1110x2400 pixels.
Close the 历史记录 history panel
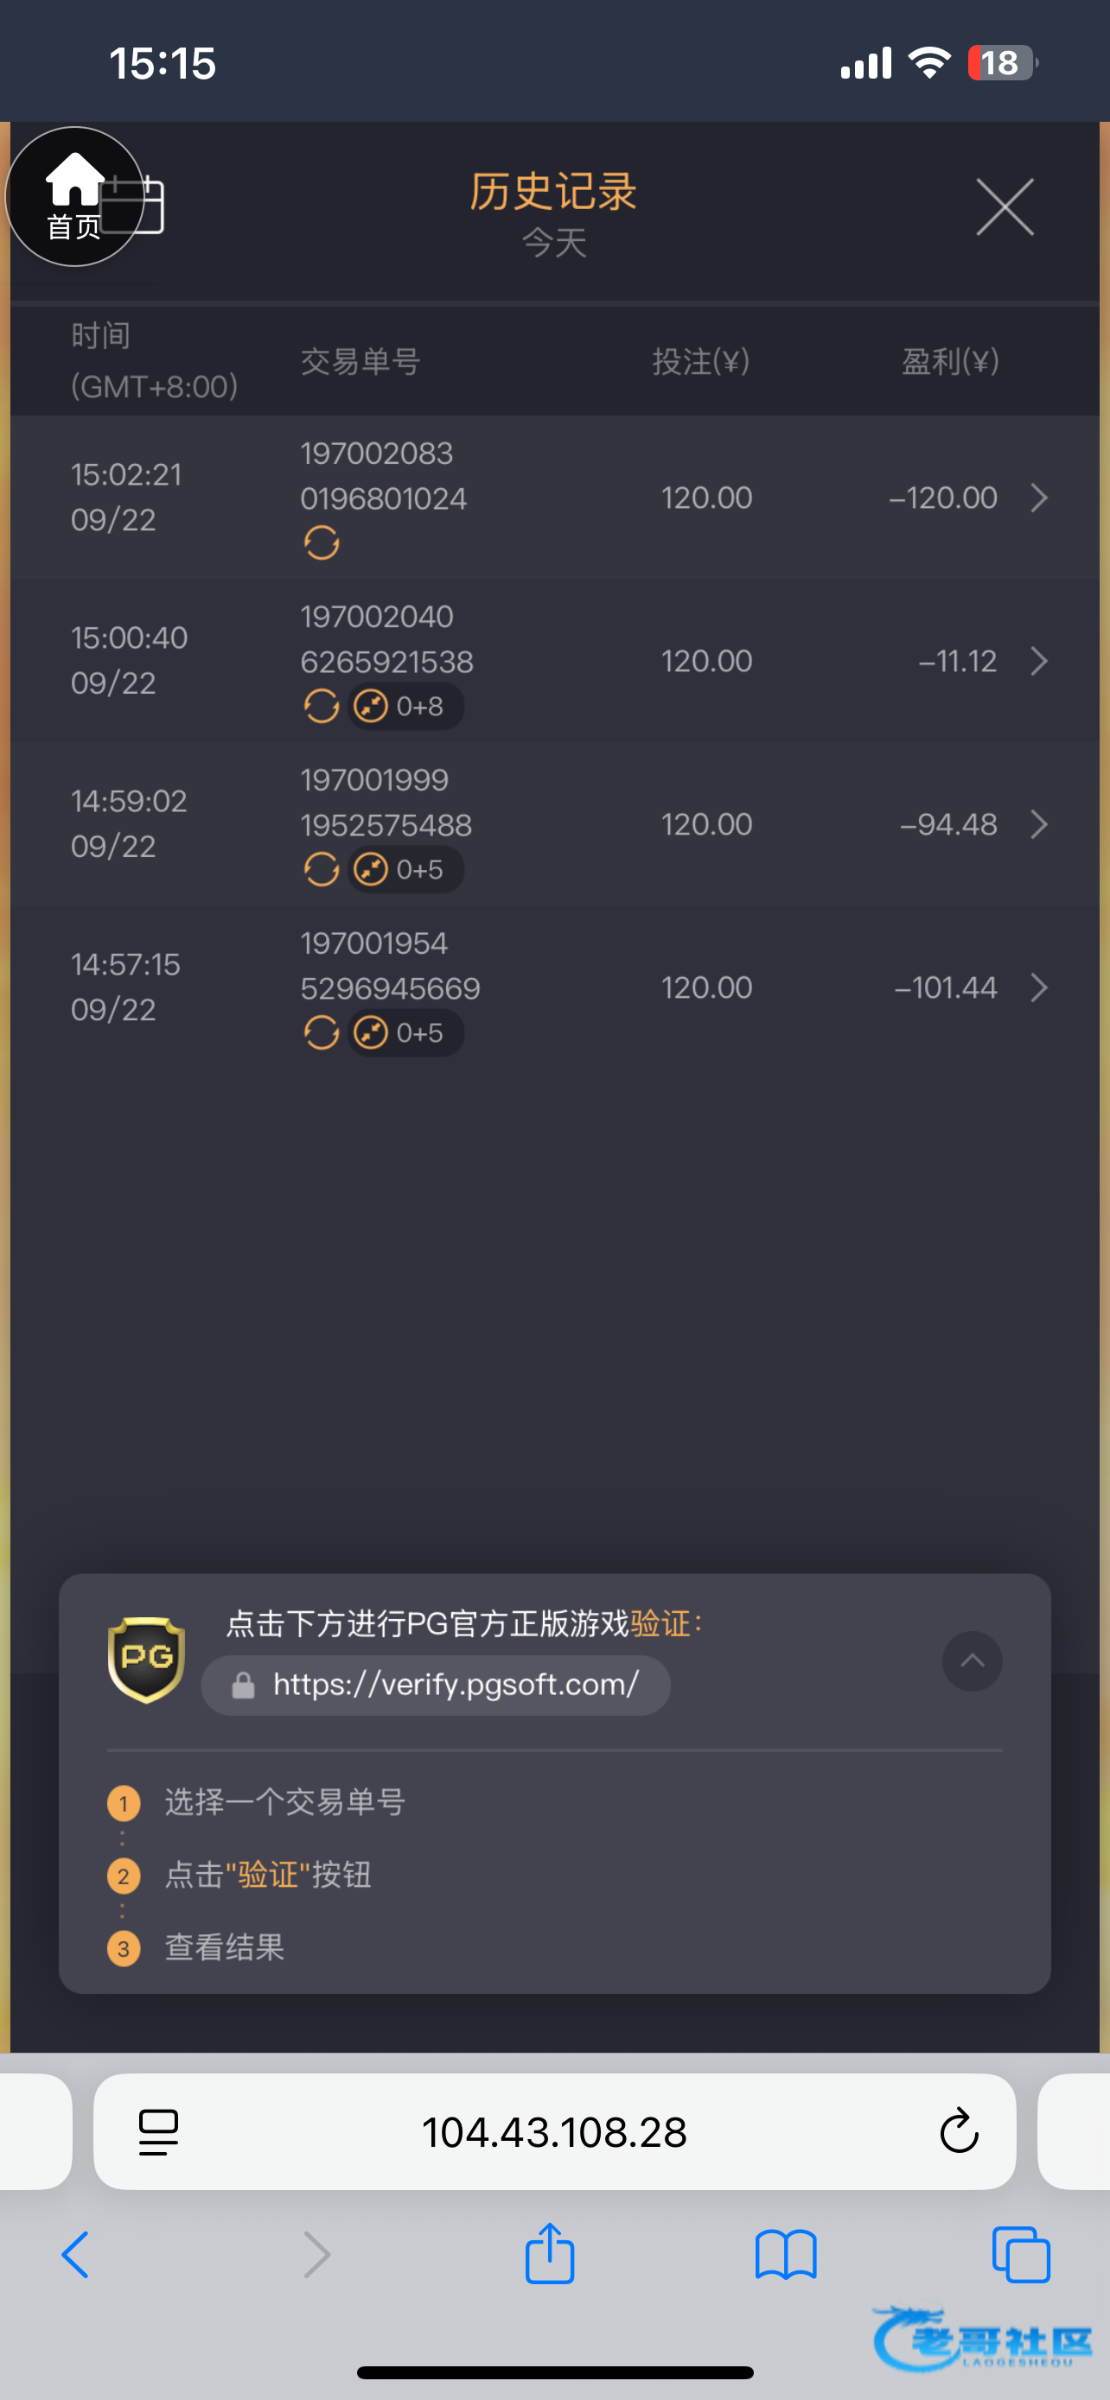(1004, 208)
